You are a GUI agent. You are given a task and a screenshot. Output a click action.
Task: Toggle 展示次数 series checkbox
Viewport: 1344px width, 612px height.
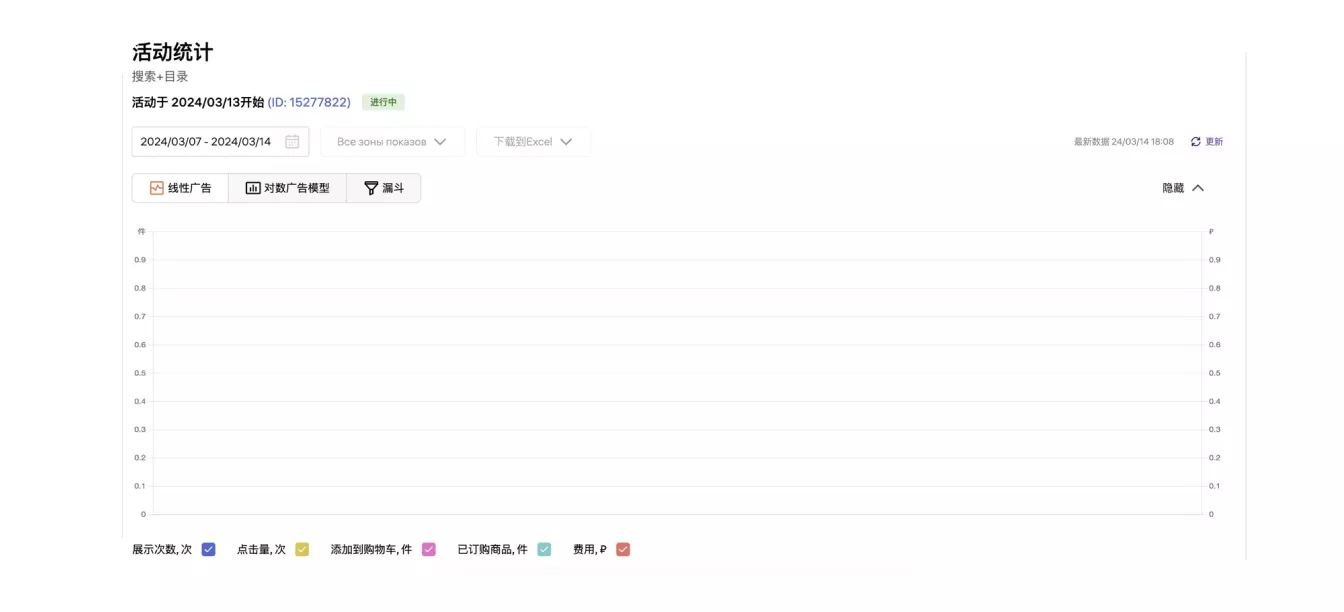pos(209,549)
